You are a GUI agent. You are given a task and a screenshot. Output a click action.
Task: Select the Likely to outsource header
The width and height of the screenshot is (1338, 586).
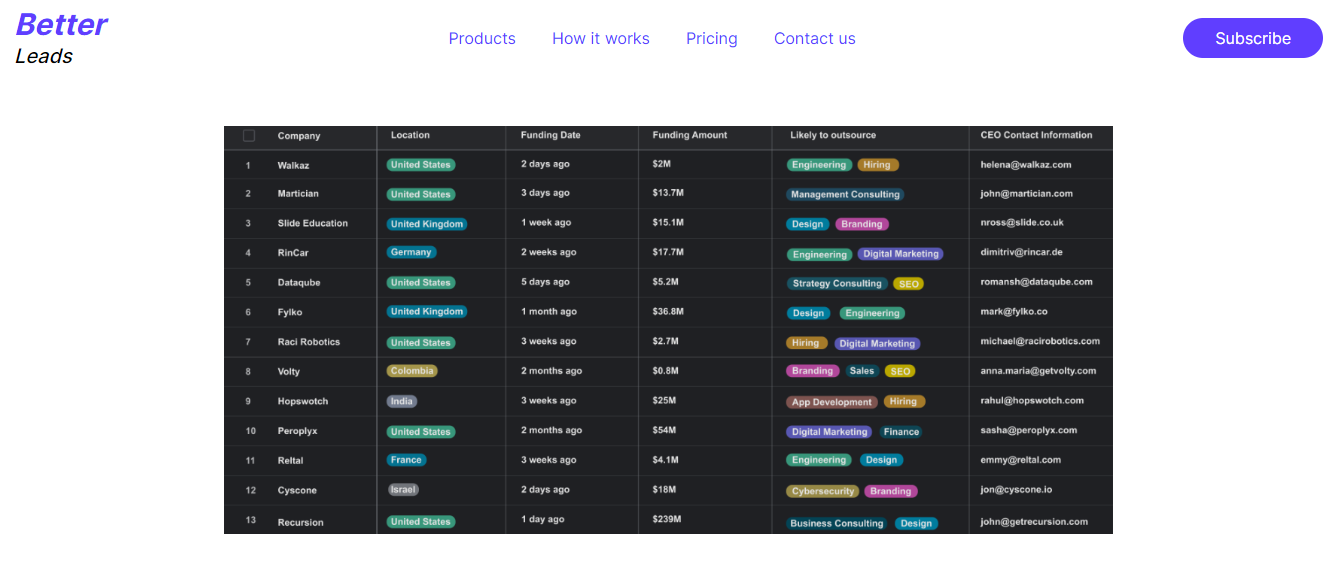point(833,135)
